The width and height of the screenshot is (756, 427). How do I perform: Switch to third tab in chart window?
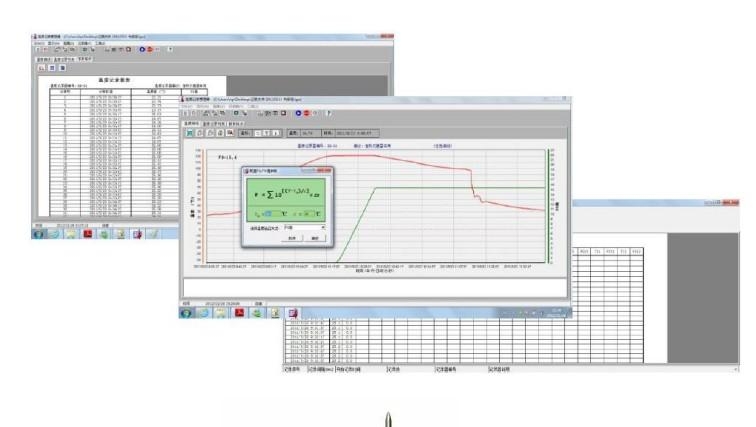click(x=236, y=124)
